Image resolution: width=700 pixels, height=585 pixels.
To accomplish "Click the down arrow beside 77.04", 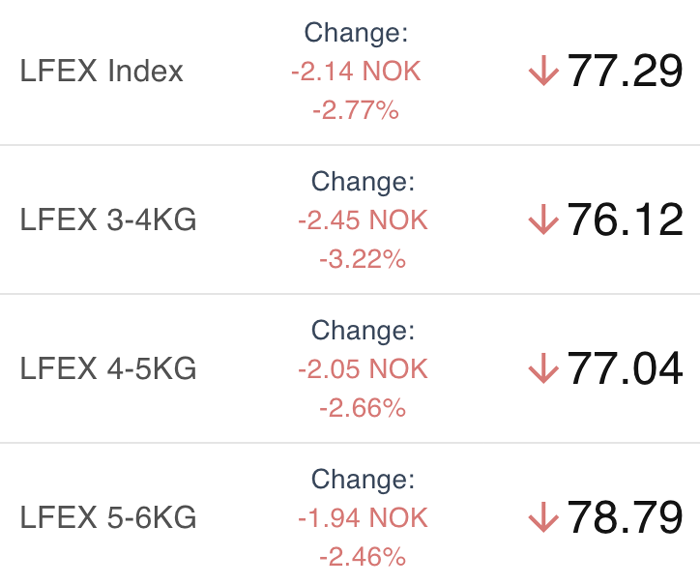I will click(543, 369).
